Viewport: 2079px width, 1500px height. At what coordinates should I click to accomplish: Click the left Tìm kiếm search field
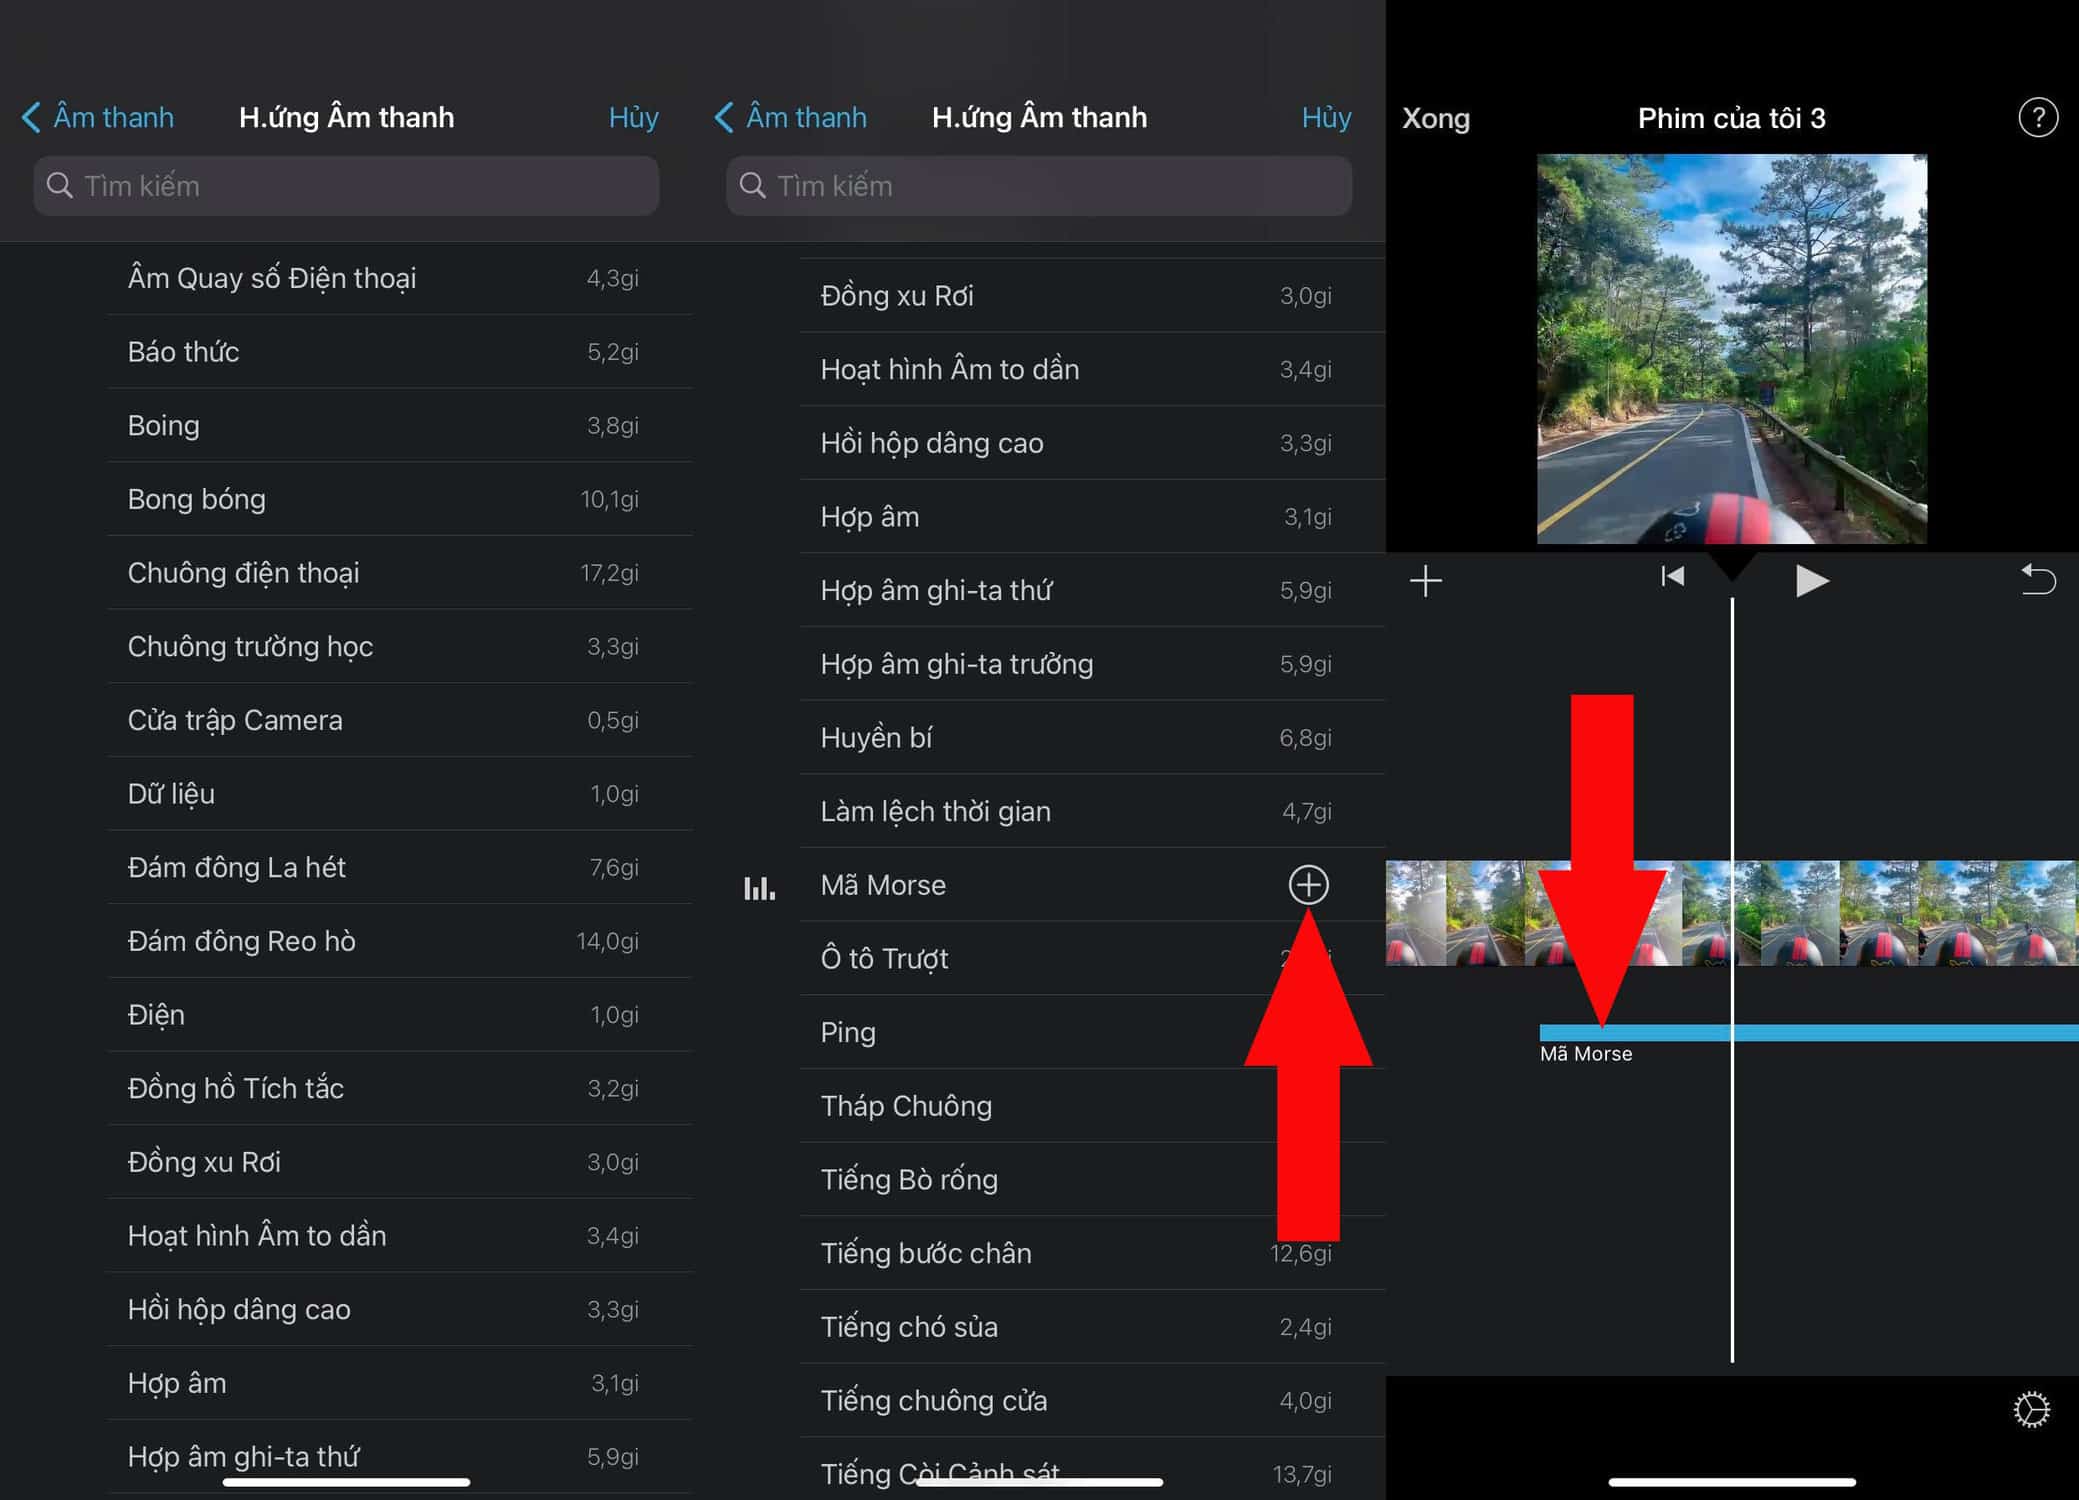coord(346,186)
